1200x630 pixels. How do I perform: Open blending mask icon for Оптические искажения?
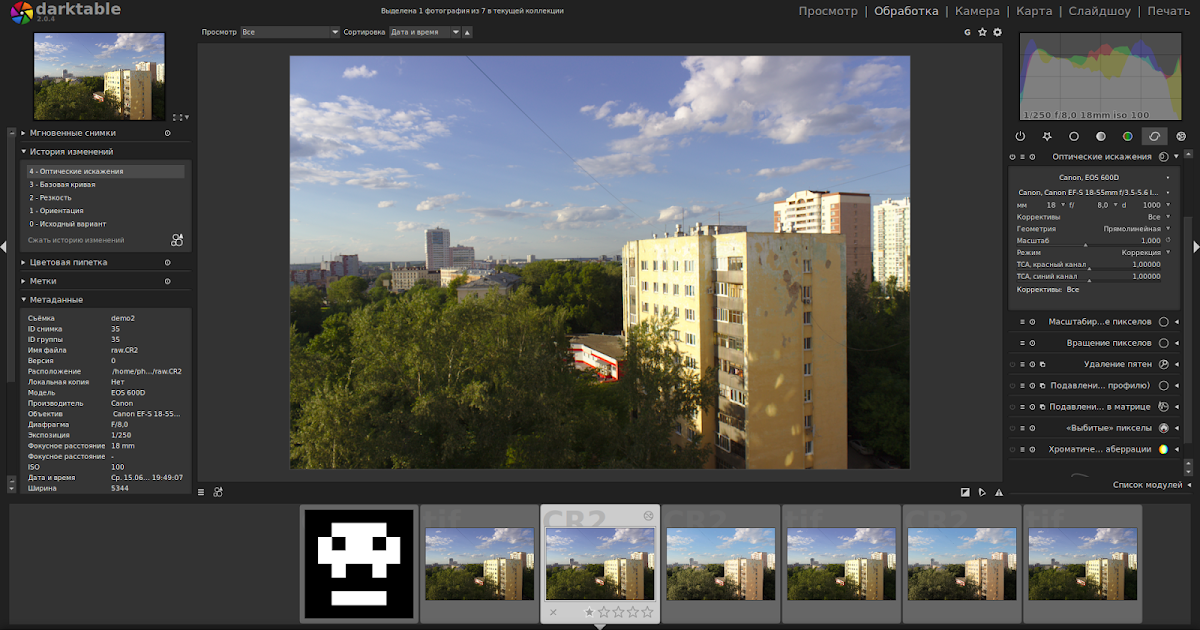pos(1164,157)
